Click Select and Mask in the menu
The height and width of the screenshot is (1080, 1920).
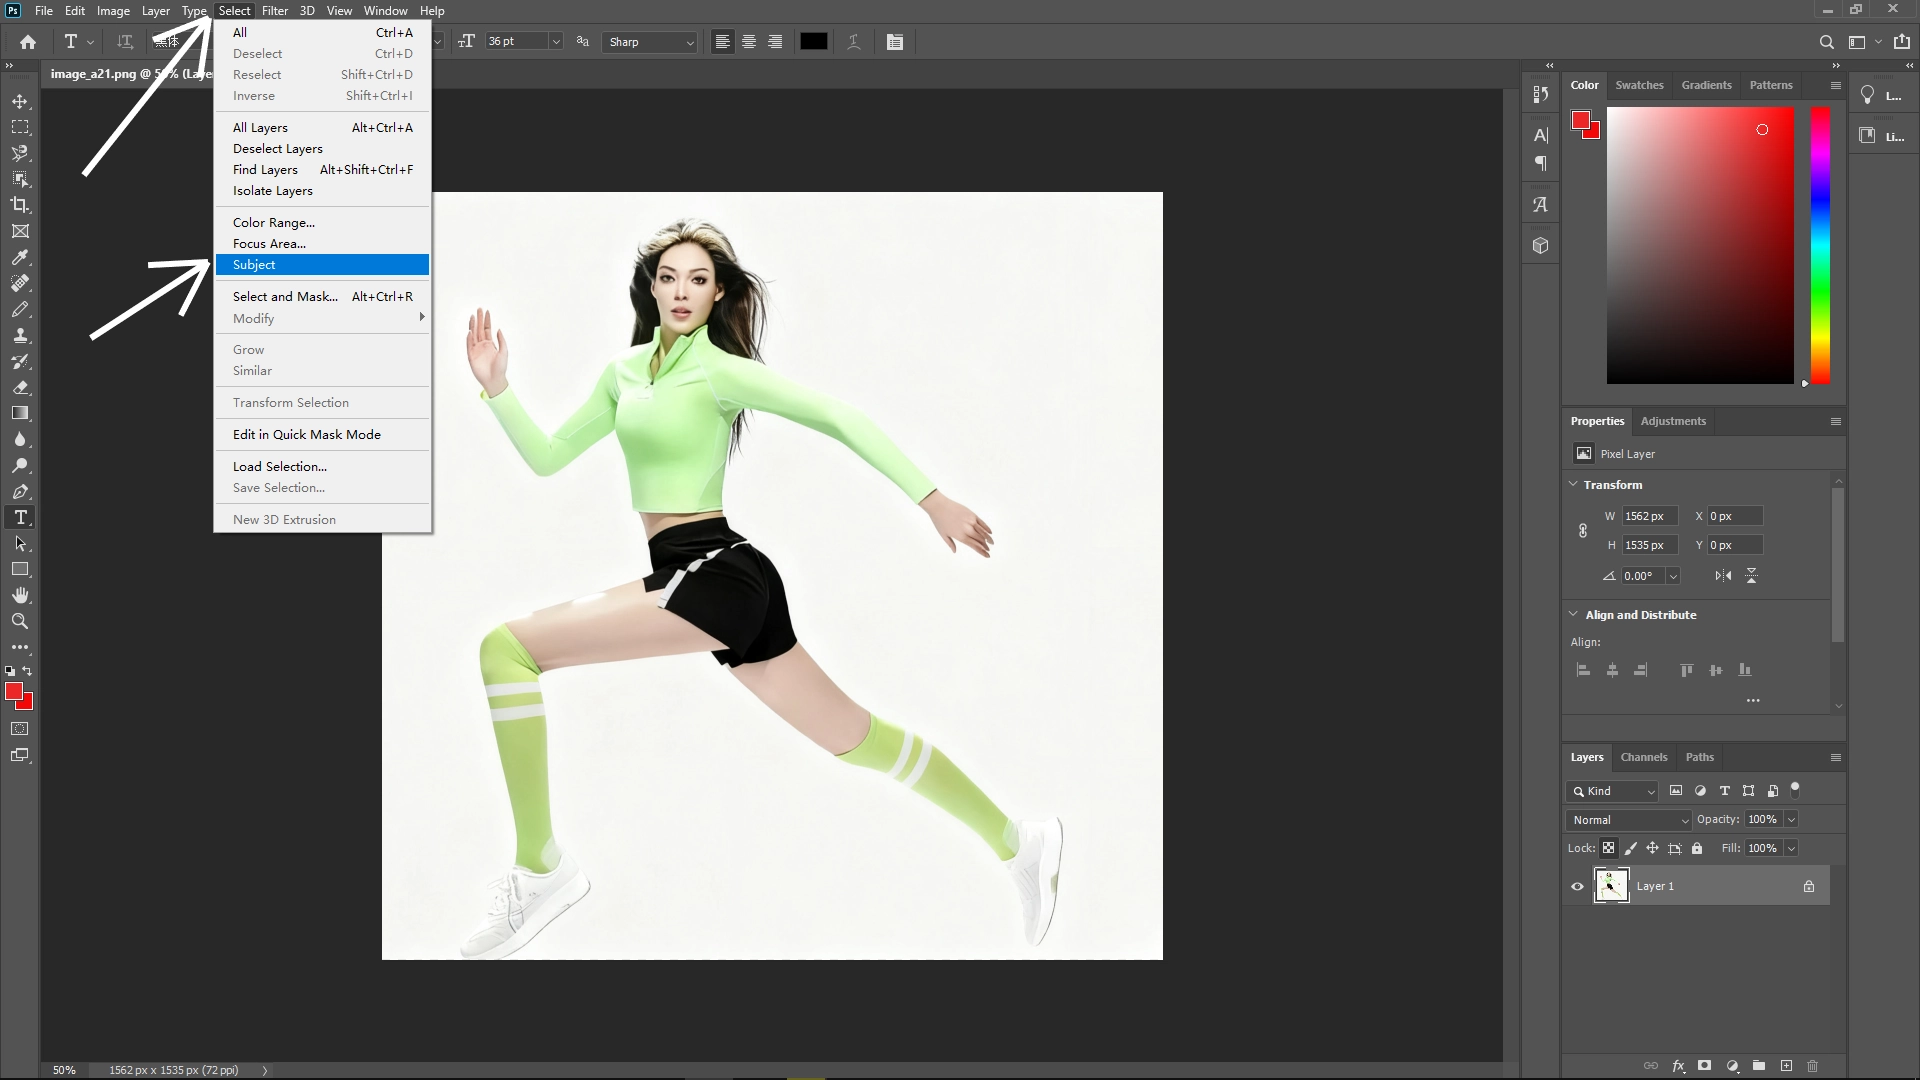[x=286, y=296]
